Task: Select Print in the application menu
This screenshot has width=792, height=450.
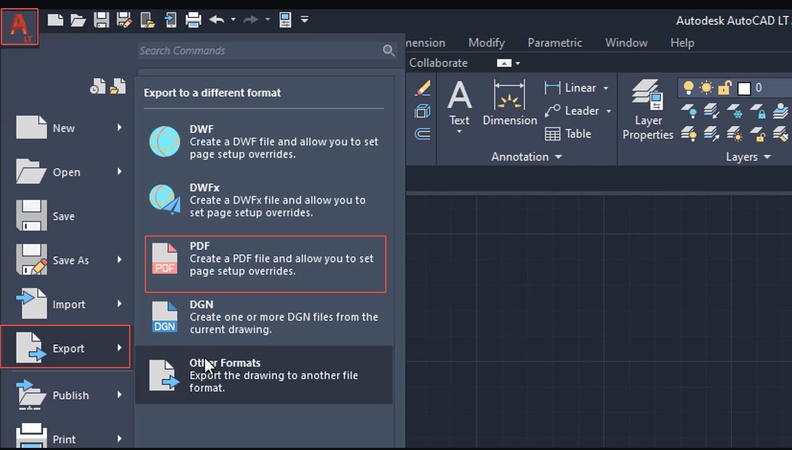Action: click(66, 438)
